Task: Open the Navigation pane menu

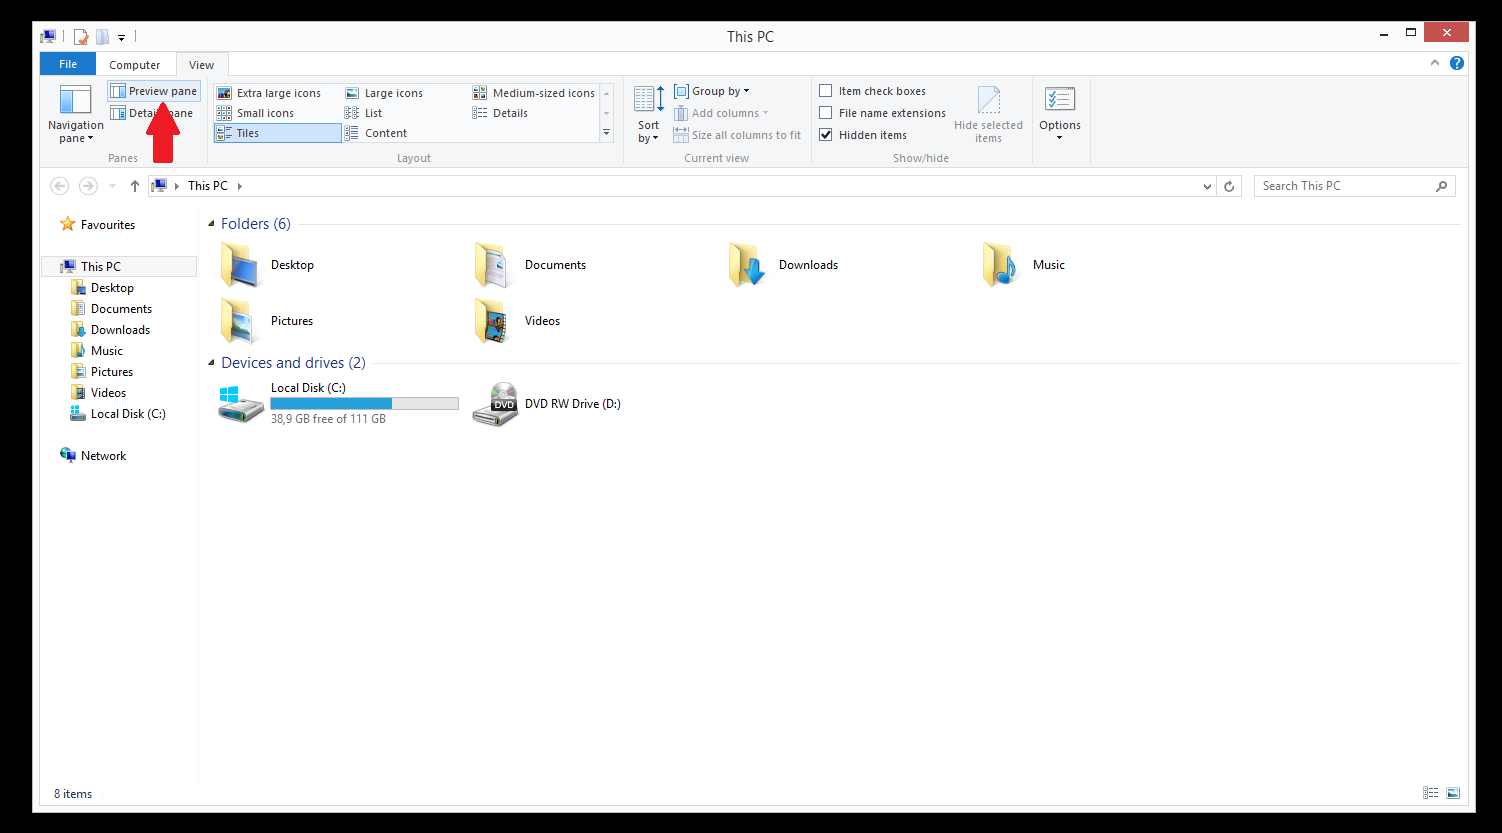Action: pos(75,115)
